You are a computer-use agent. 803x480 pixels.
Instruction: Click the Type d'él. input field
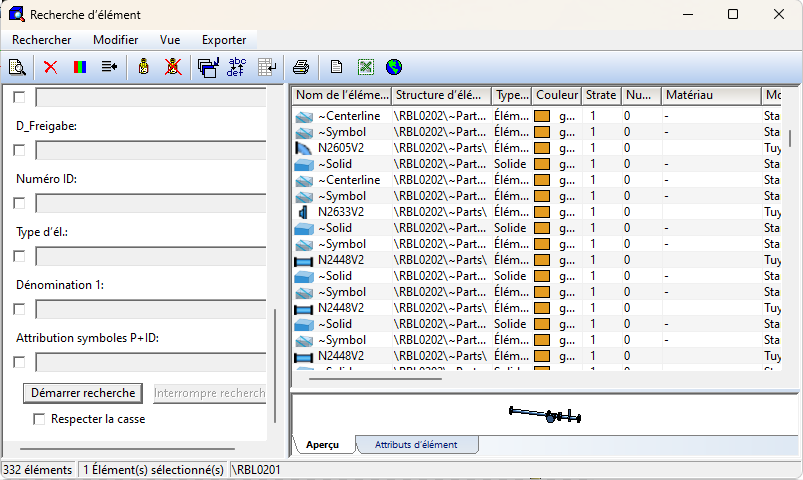[x=151, y=256]
